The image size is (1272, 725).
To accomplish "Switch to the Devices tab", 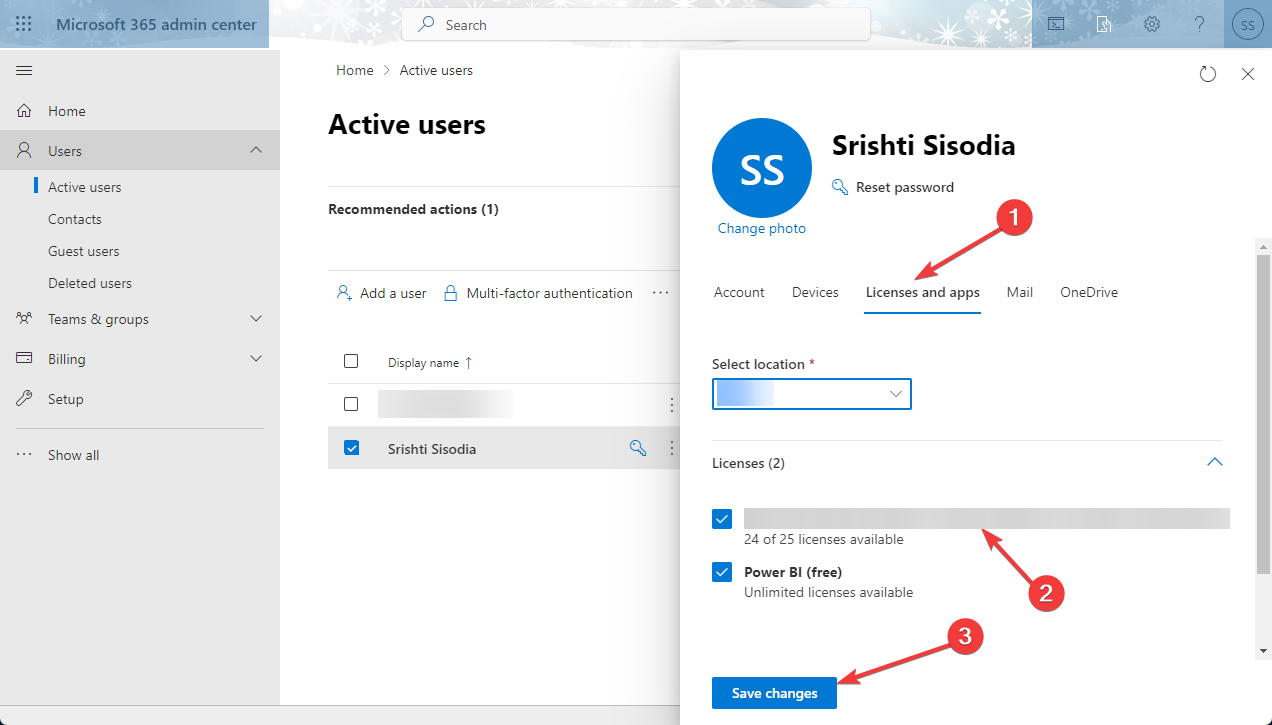I will point(815,292).
